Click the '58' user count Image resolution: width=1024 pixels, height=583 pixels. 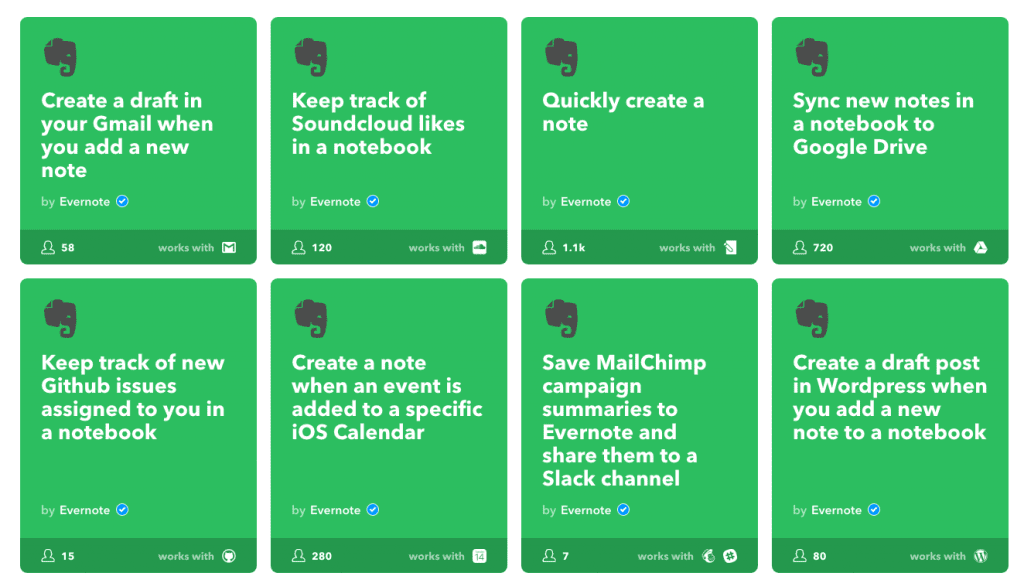(x=68, y=248)
